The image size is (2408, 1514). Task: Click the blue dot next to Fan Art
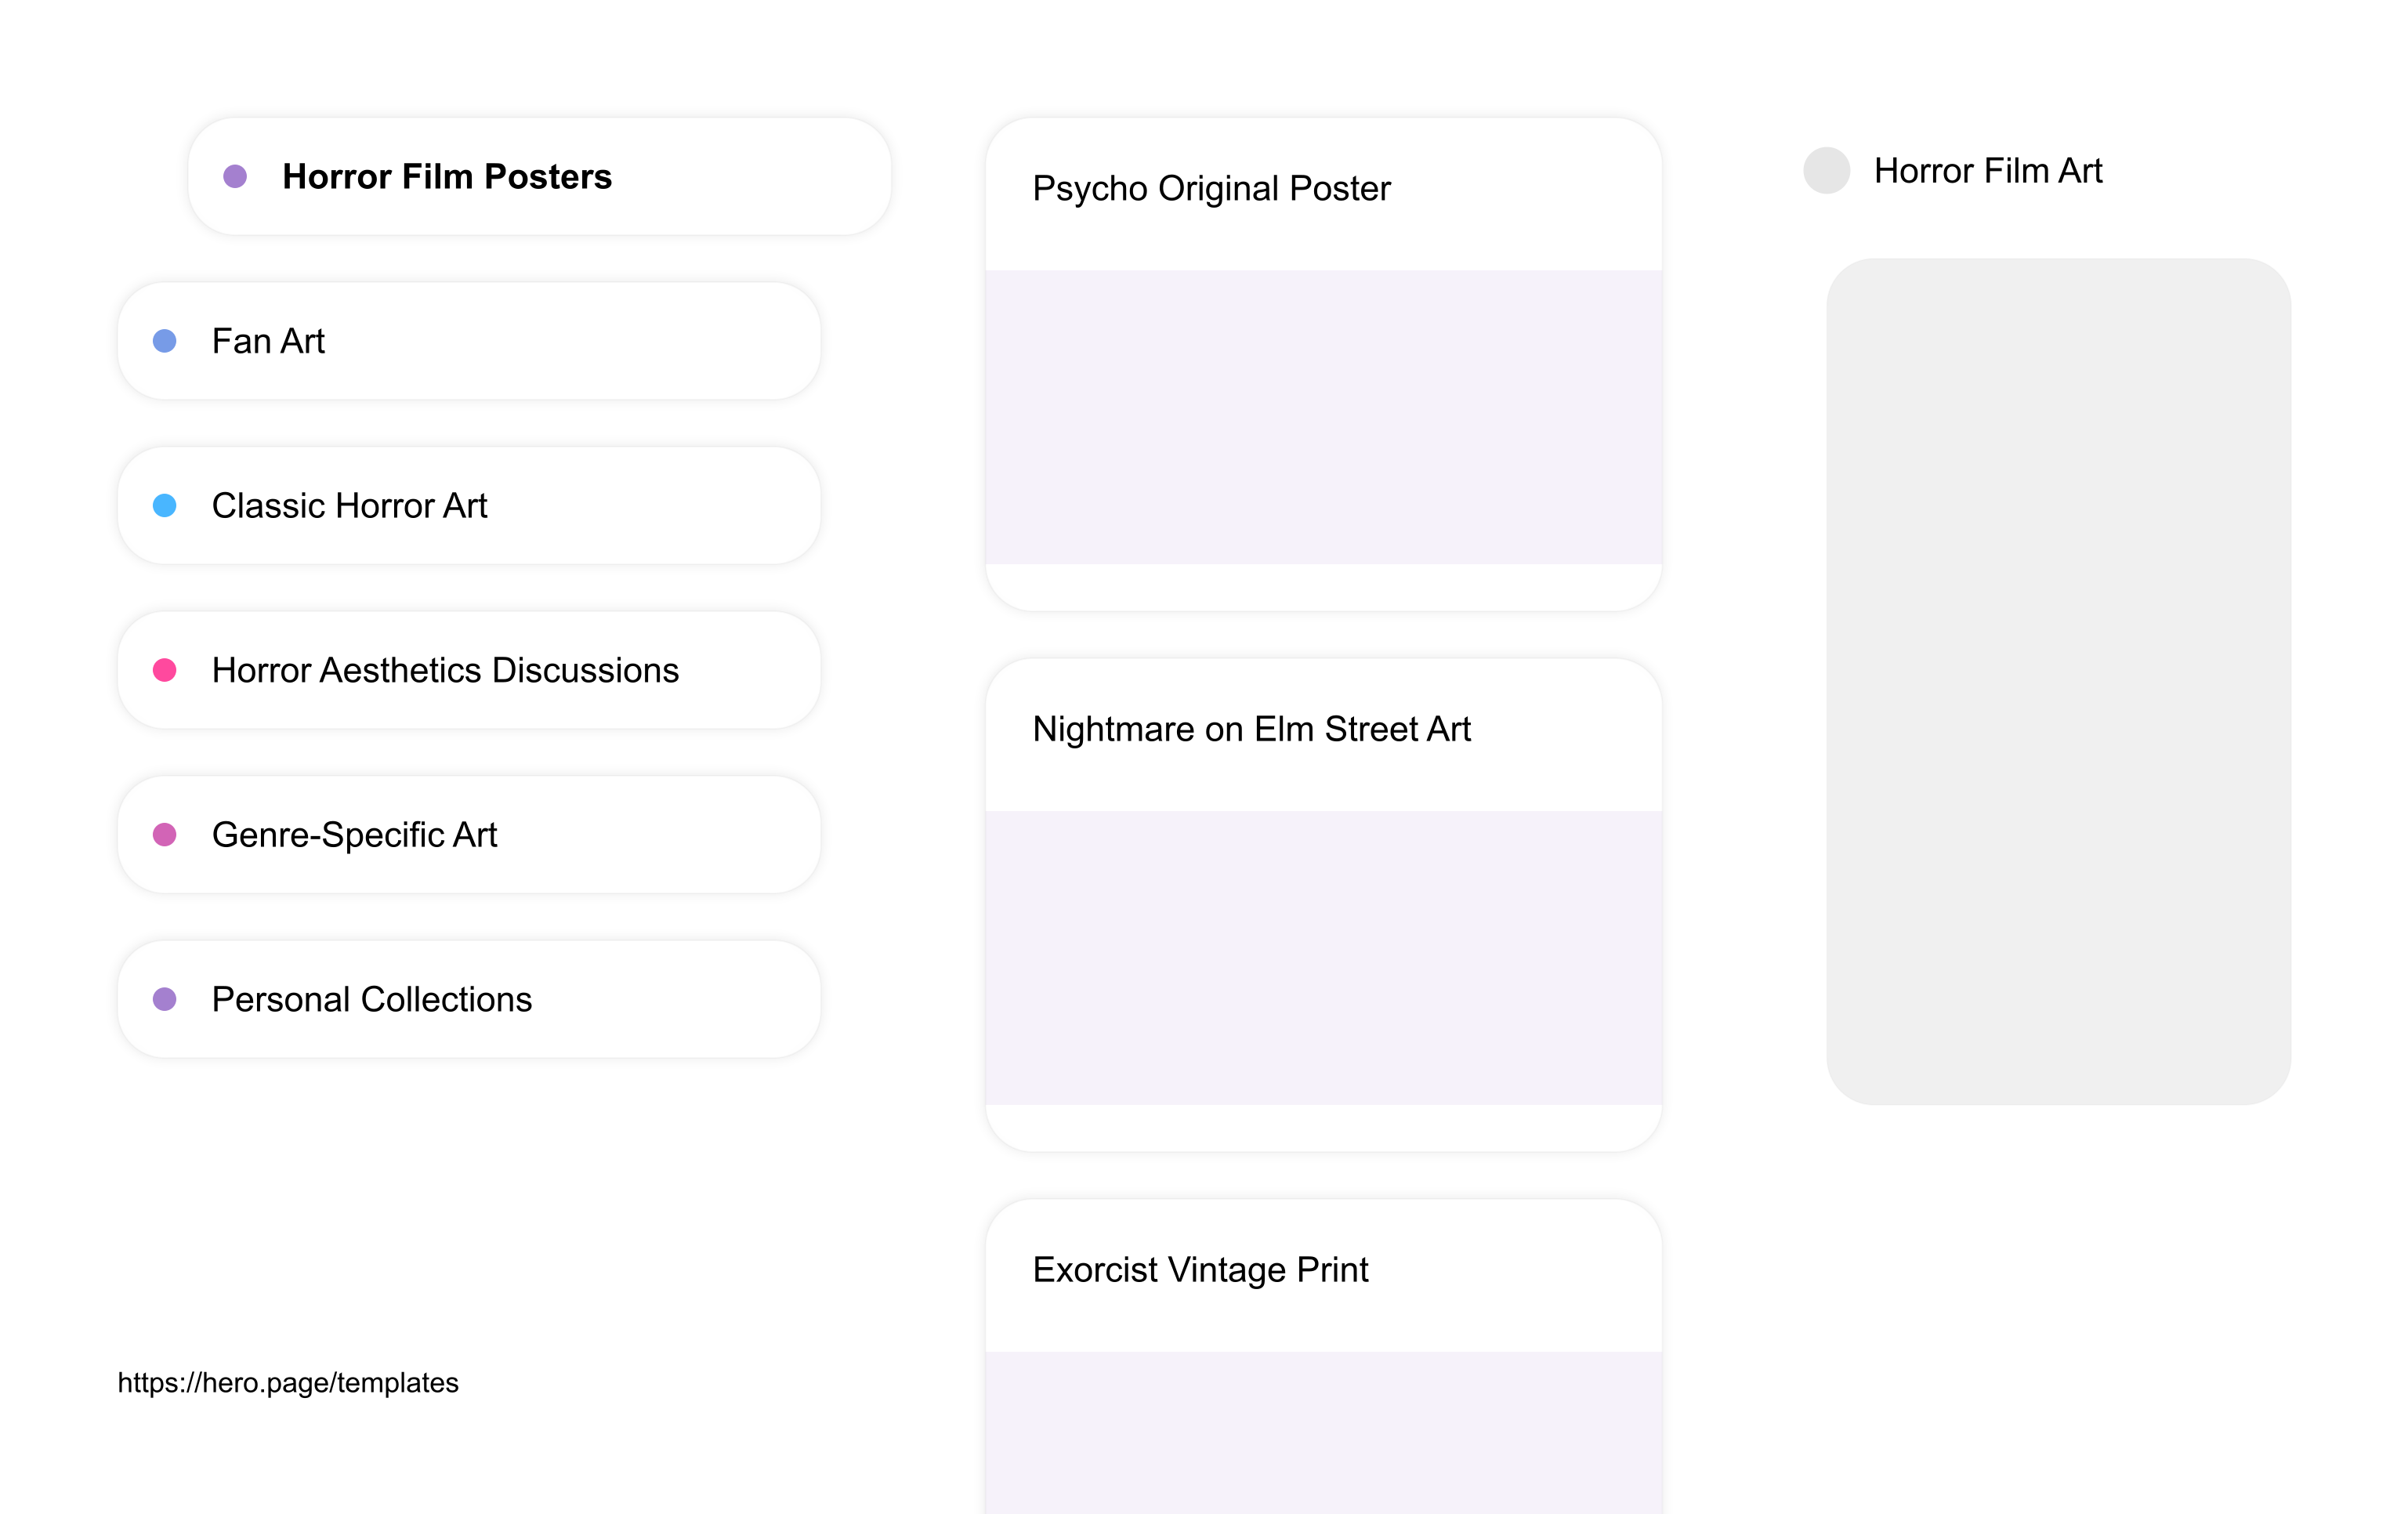[x=165, y=341]
